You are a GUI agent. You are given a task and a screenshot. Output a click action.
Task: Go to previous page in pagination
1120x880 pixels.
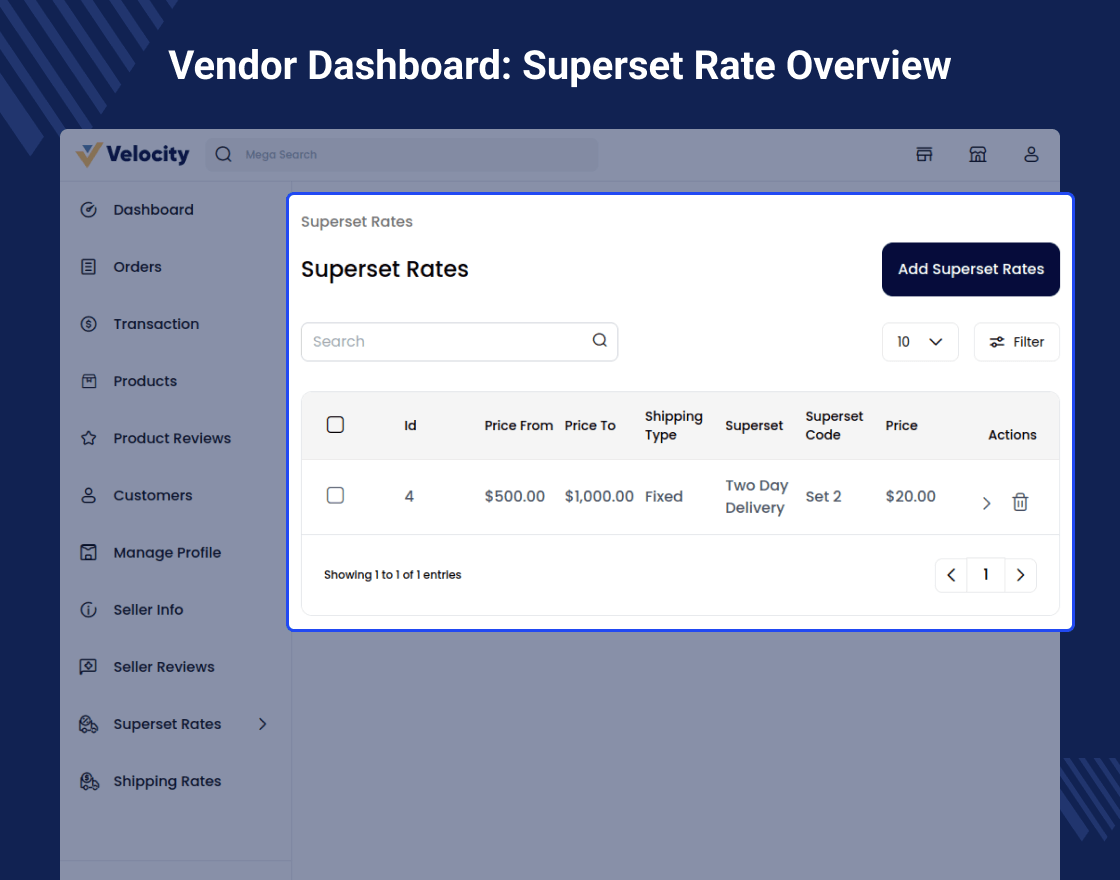[x=951, y=575]
